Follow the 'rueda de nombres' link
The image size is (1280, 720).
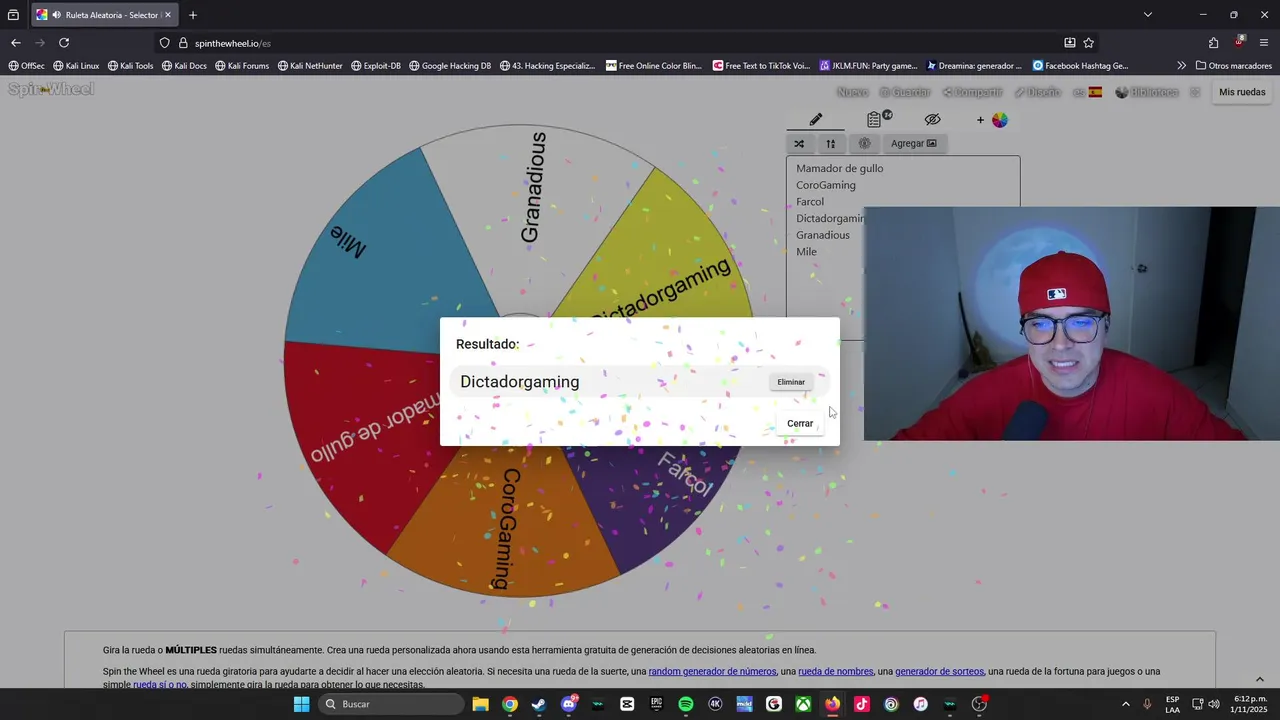point(836,671)
